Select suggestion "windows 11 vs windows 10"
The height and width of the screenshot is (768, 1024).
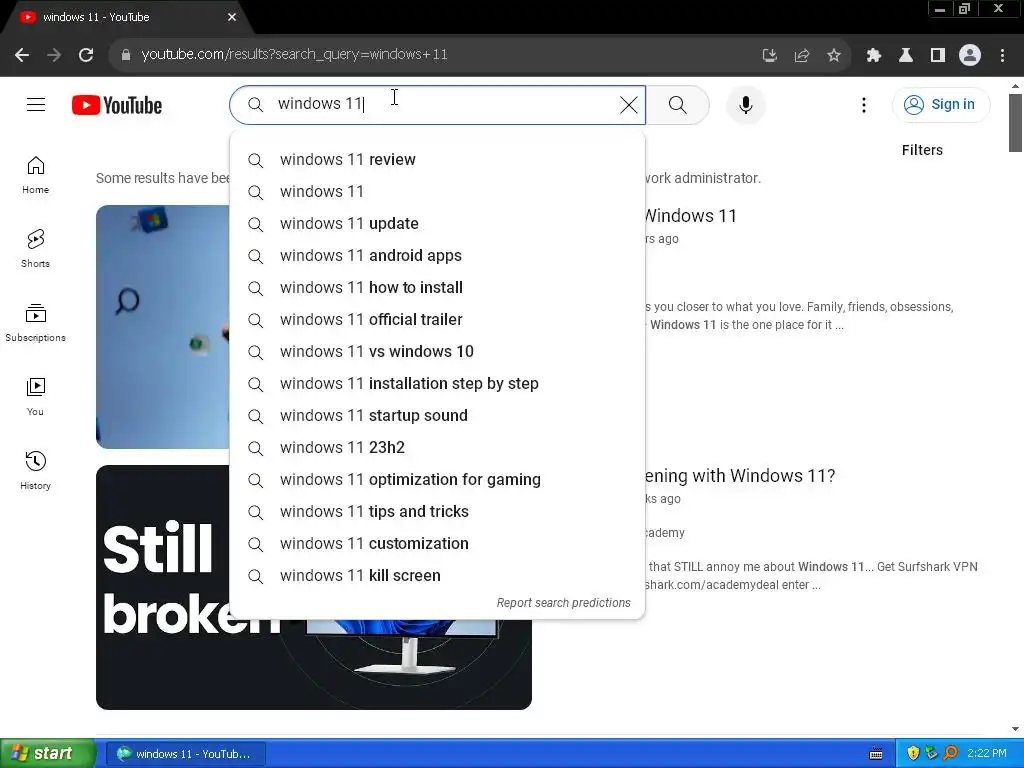point(438,352)
